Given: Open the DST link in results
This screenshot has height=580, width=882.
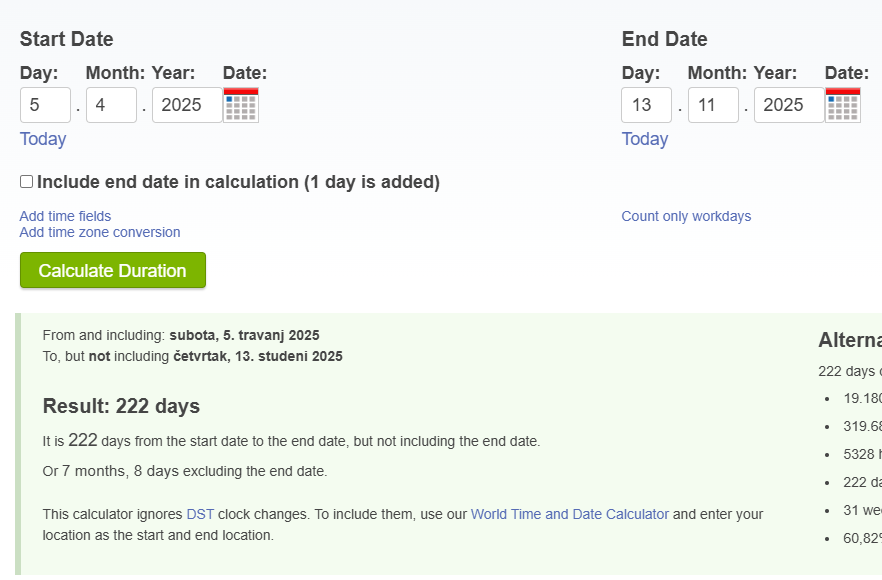Looking at the screenshot, I should click(x=200, y=514).
